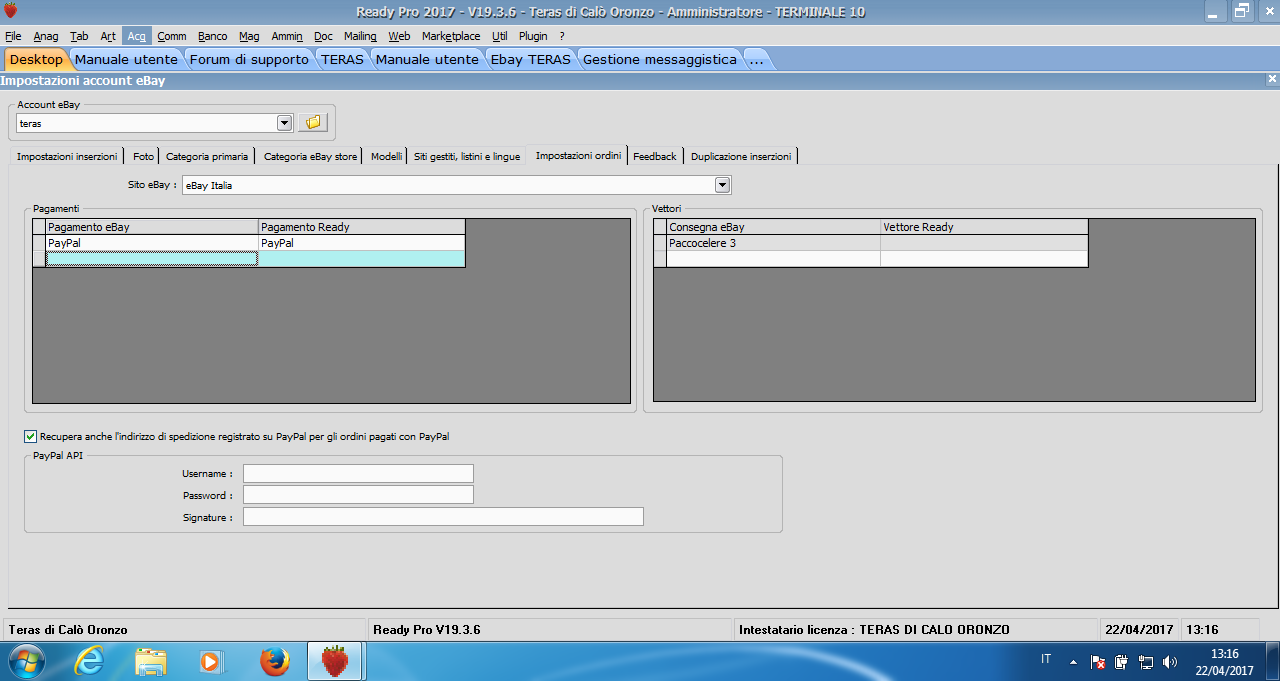
Task: Select PayPal cell under Pagamento eBay
Action: [x=152, y=243]
